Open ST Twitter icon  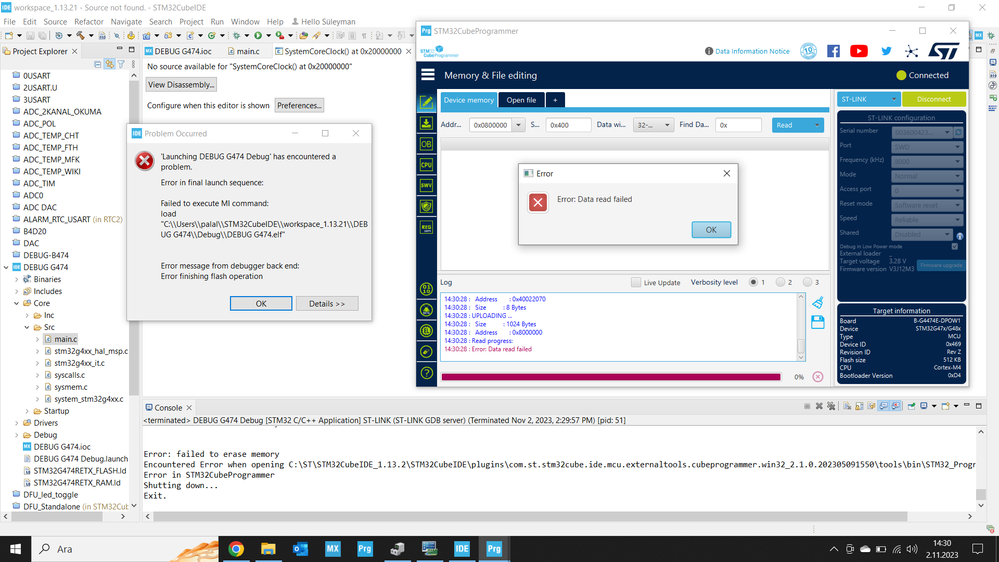tap(886, 51)
